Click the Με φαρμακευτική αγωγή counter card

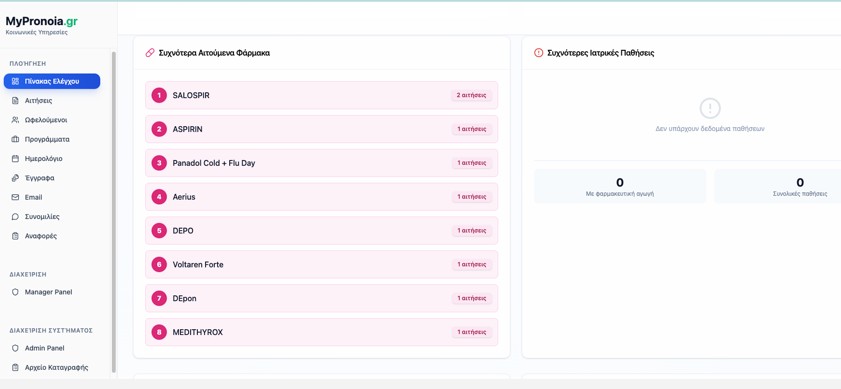(619, 186)
